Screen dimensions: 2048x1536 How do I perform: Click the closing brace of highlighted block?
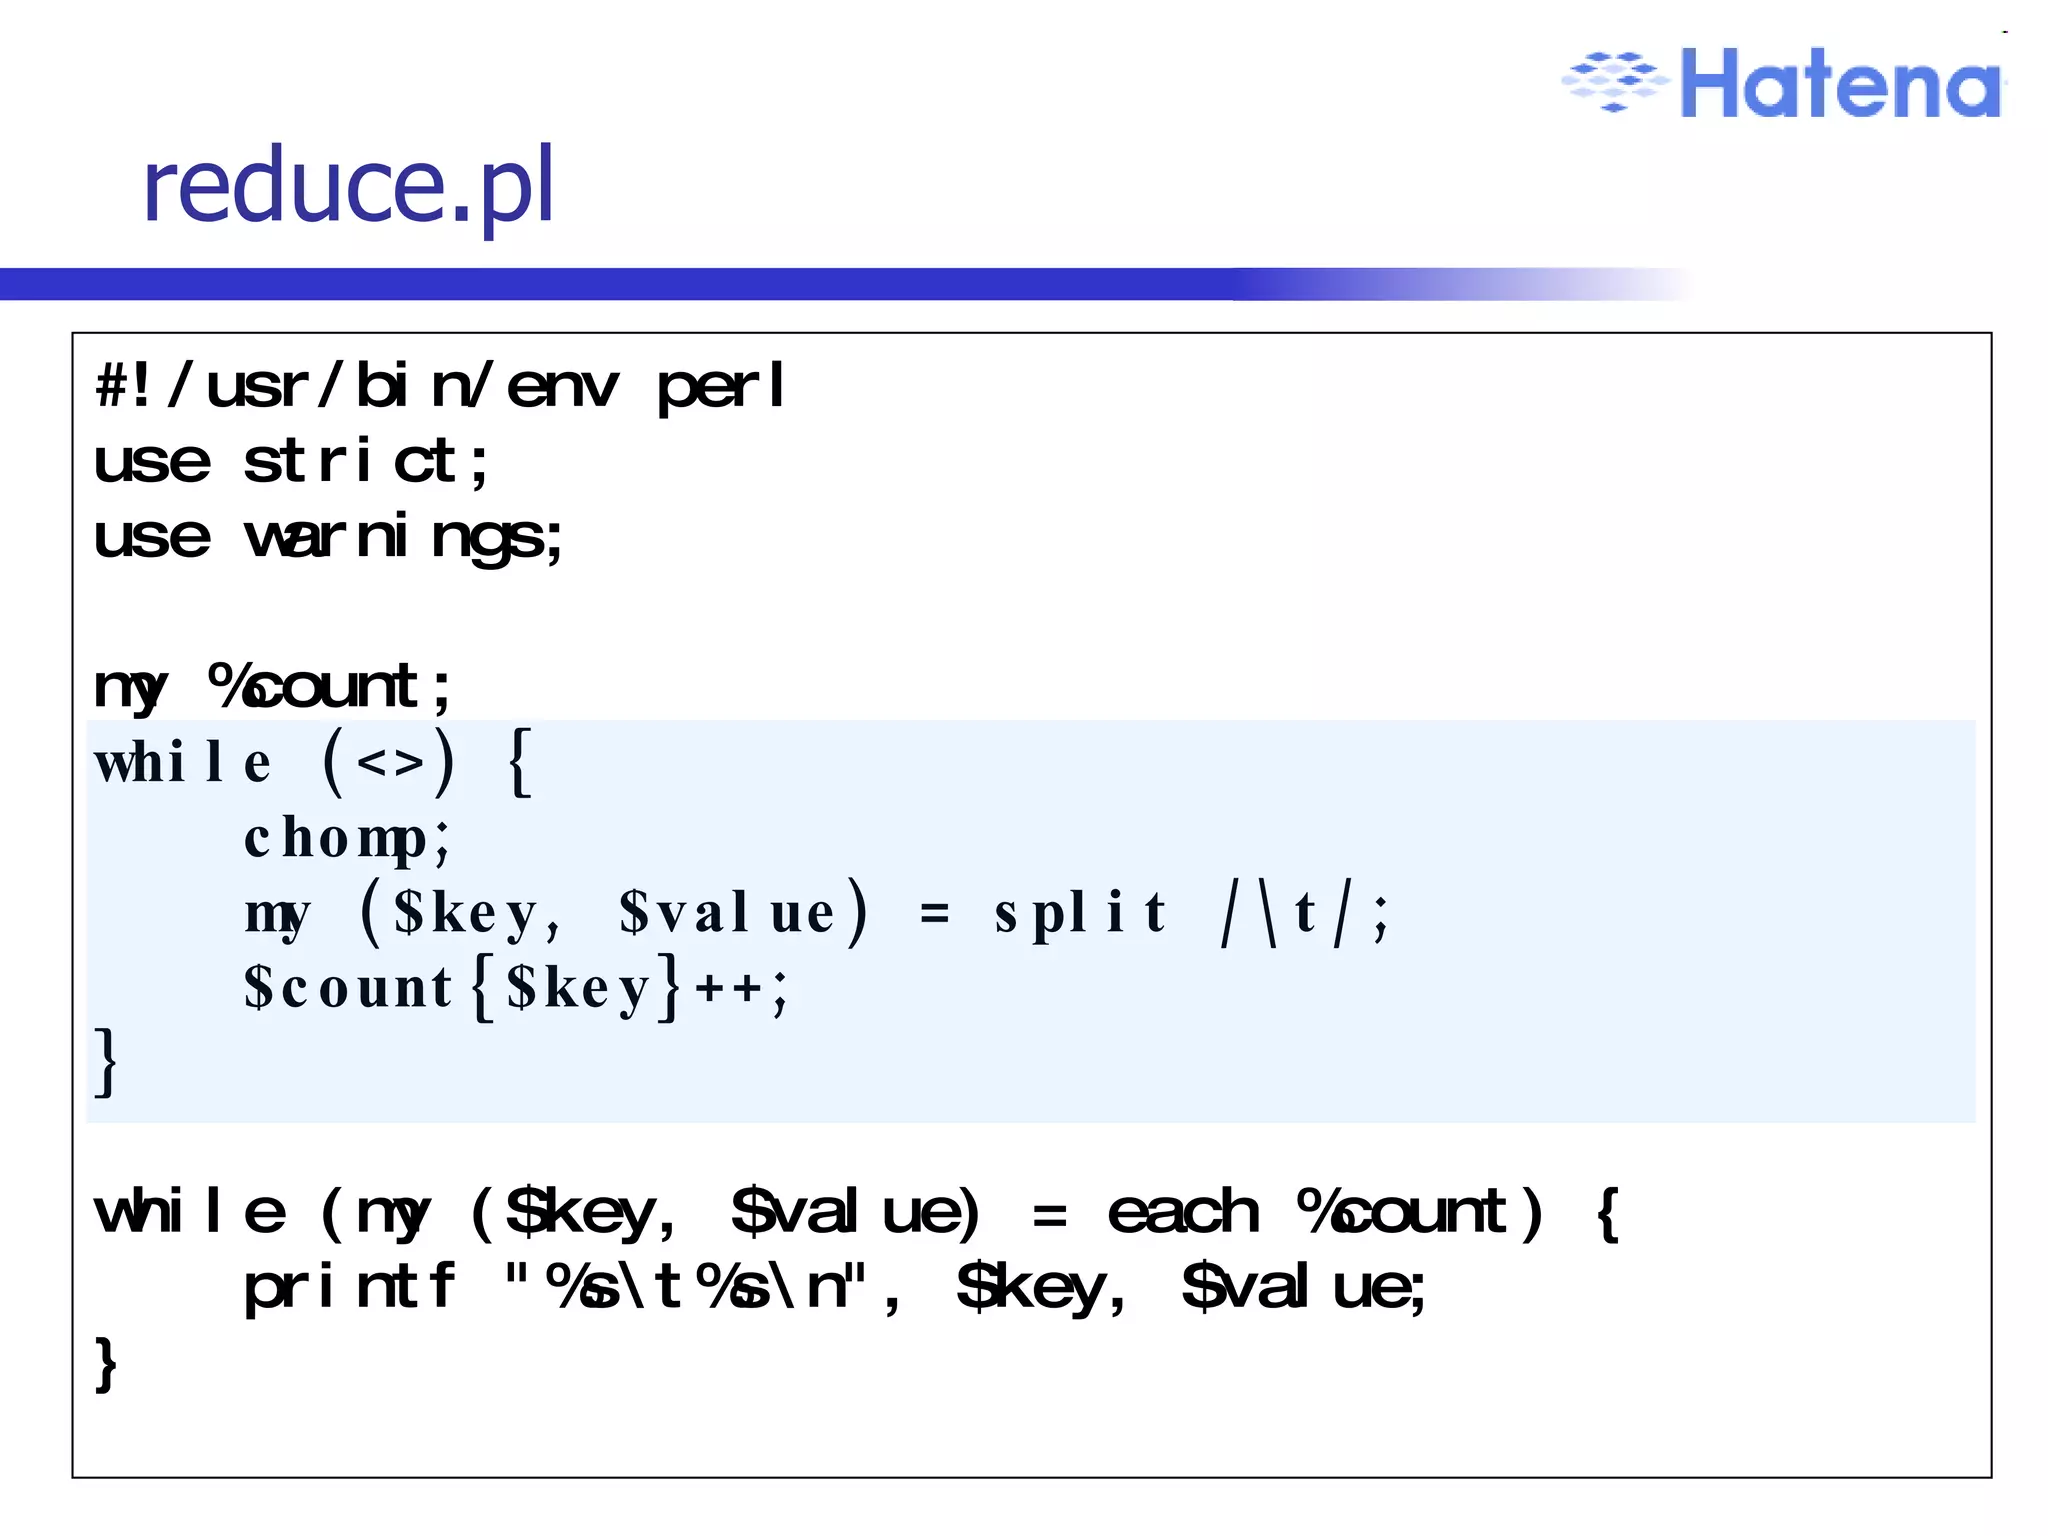tap(106, 1062)
